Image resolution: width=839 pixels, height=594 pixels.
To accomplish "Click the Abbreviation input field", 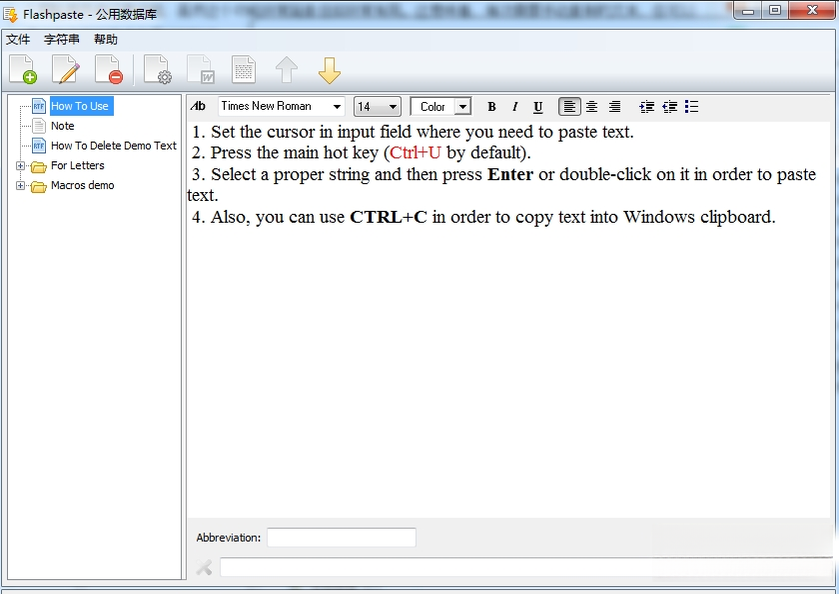I will coord(341,537).
